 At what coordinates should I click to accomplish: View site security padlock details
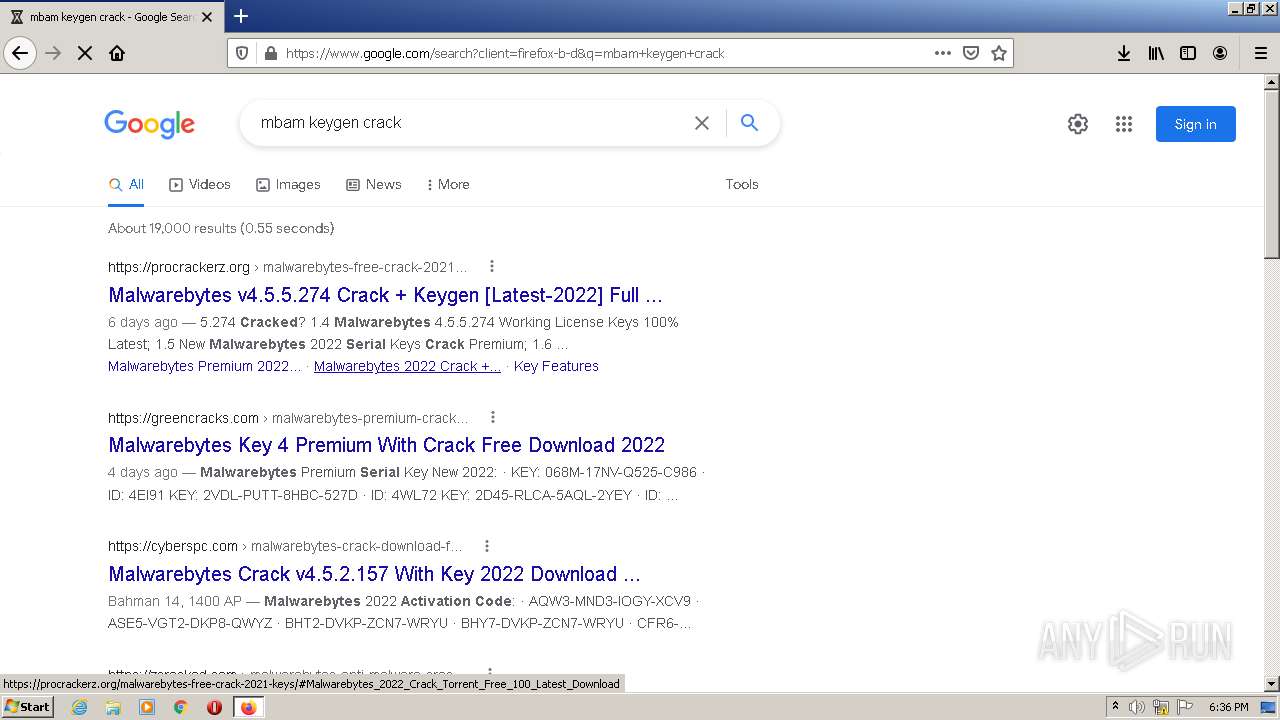(269, 53)
